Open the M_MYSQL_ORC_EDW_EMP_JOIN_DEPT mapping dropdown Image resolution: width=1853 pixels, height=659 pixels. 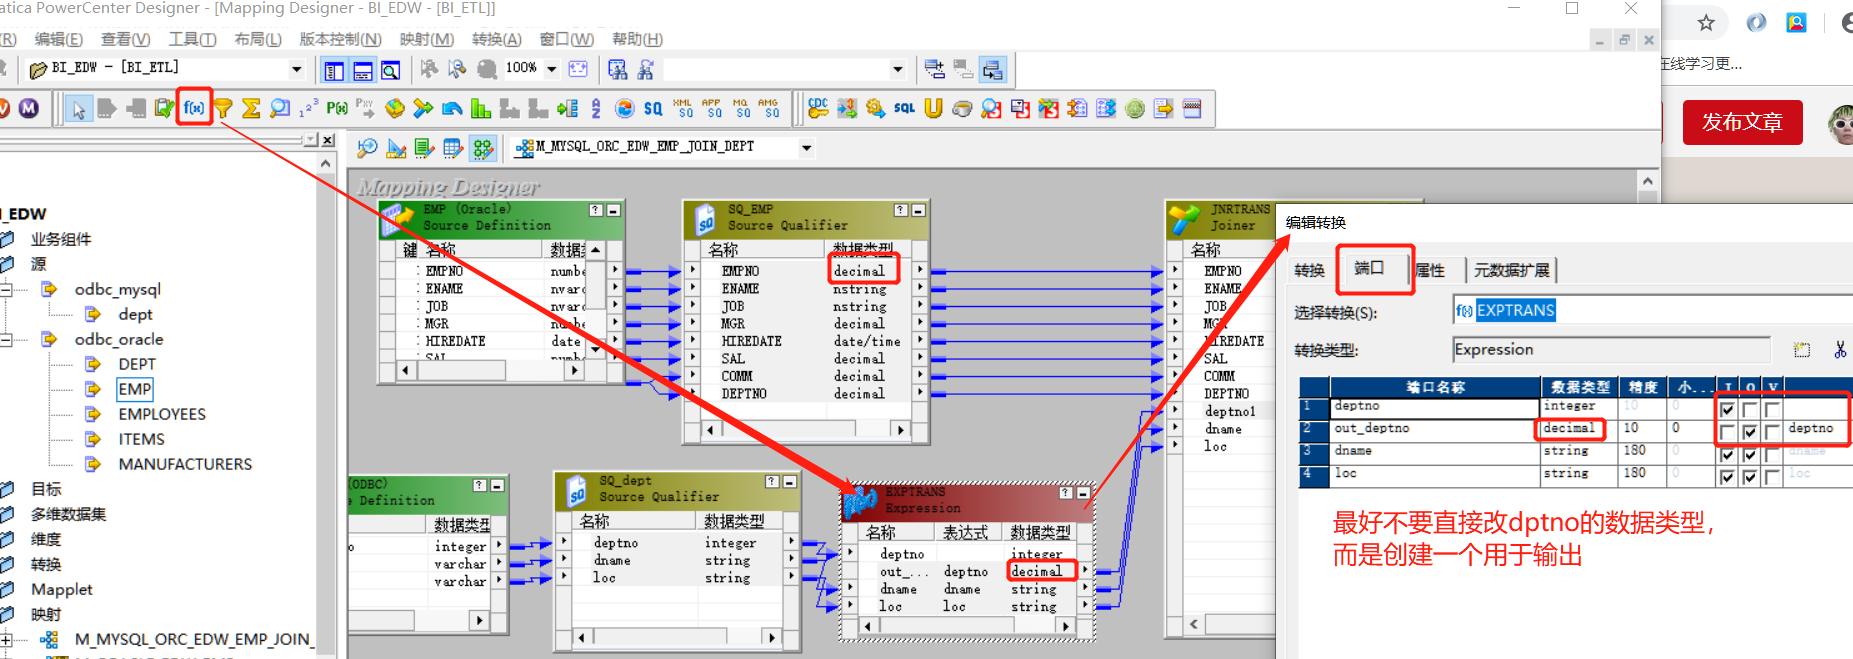pos(806,148)
